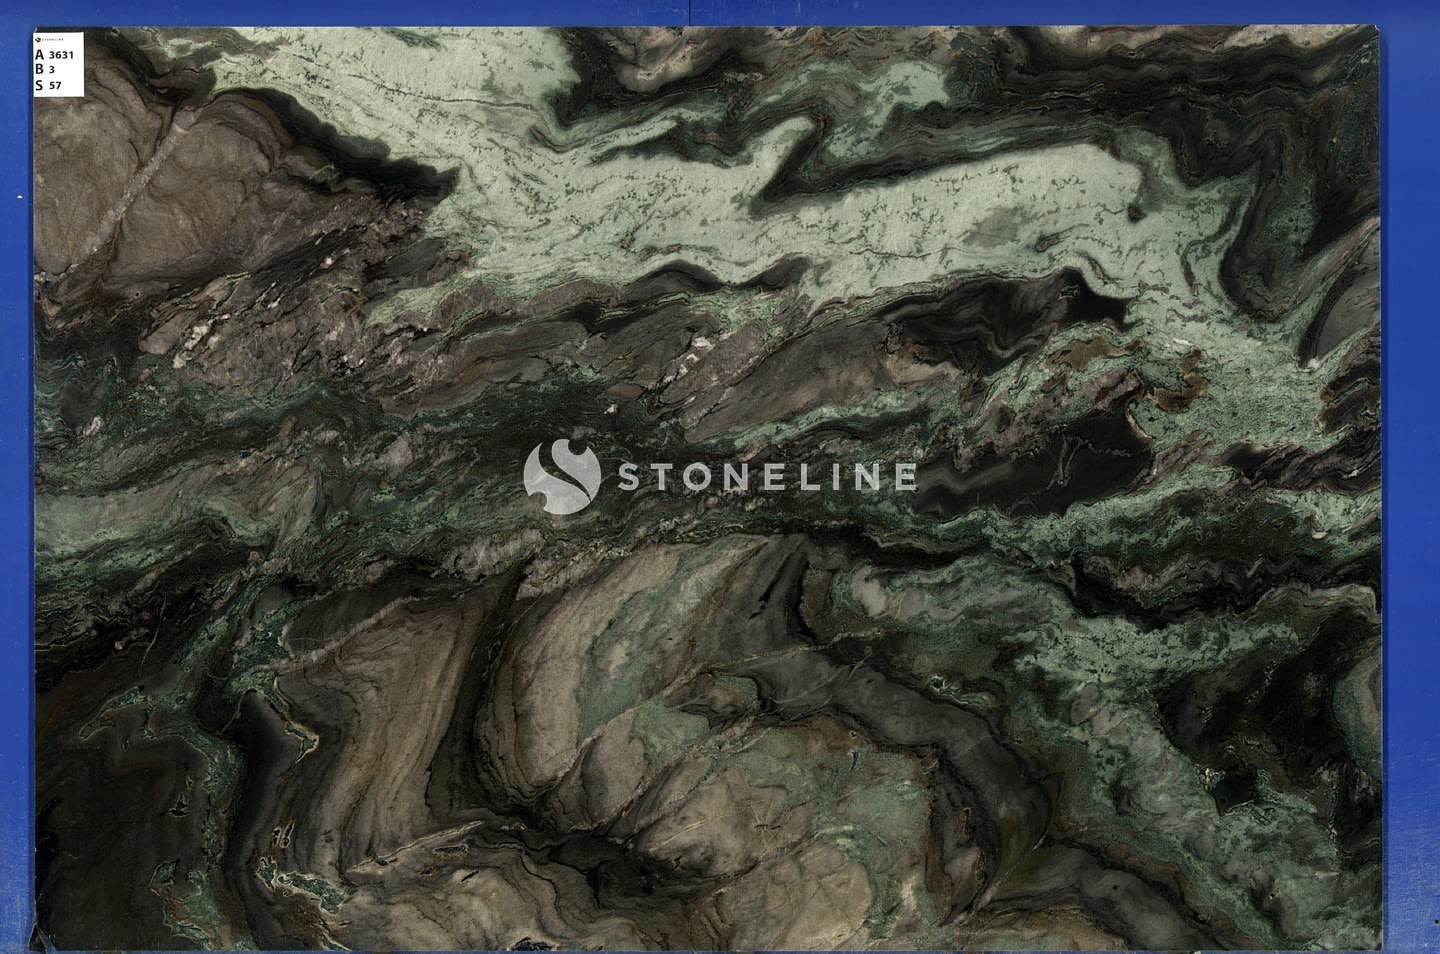Select the S 57 line on label
1440x954 pixels.
(49, 85)
